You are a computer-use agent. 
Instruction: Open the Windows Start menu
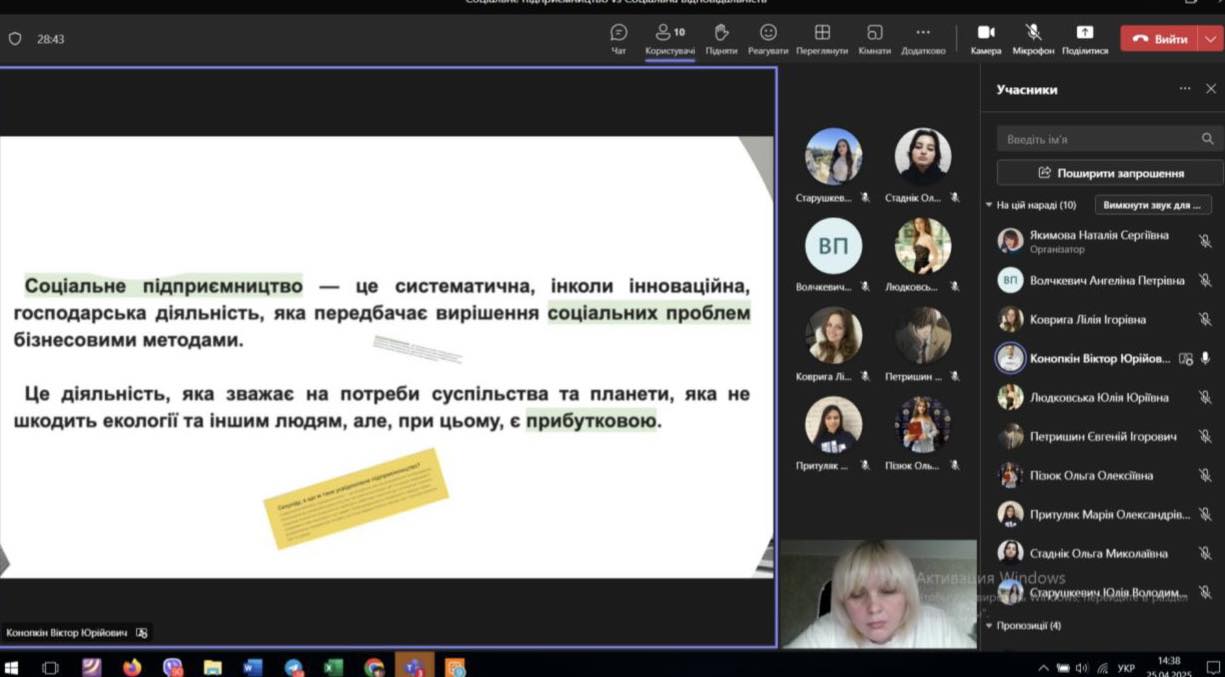[x=12, y=666]
